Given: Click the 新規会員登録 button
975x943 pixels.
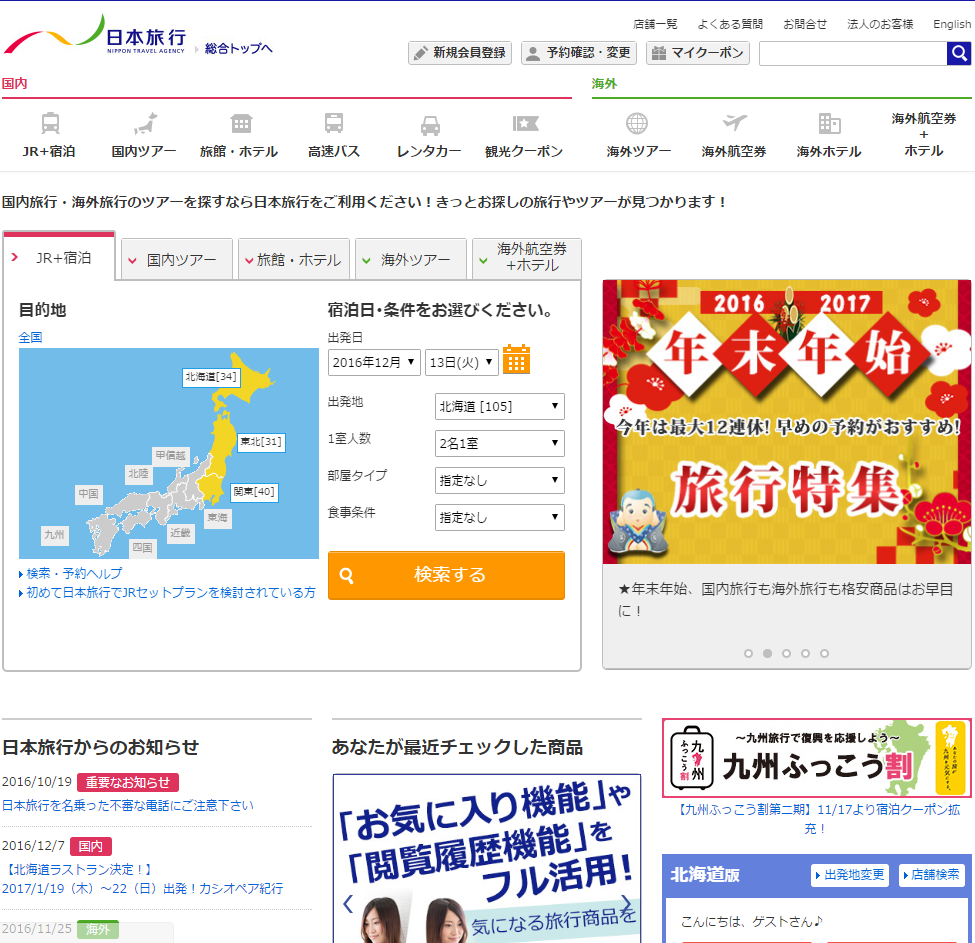Looking at the screenshot, I should (460, 53).
